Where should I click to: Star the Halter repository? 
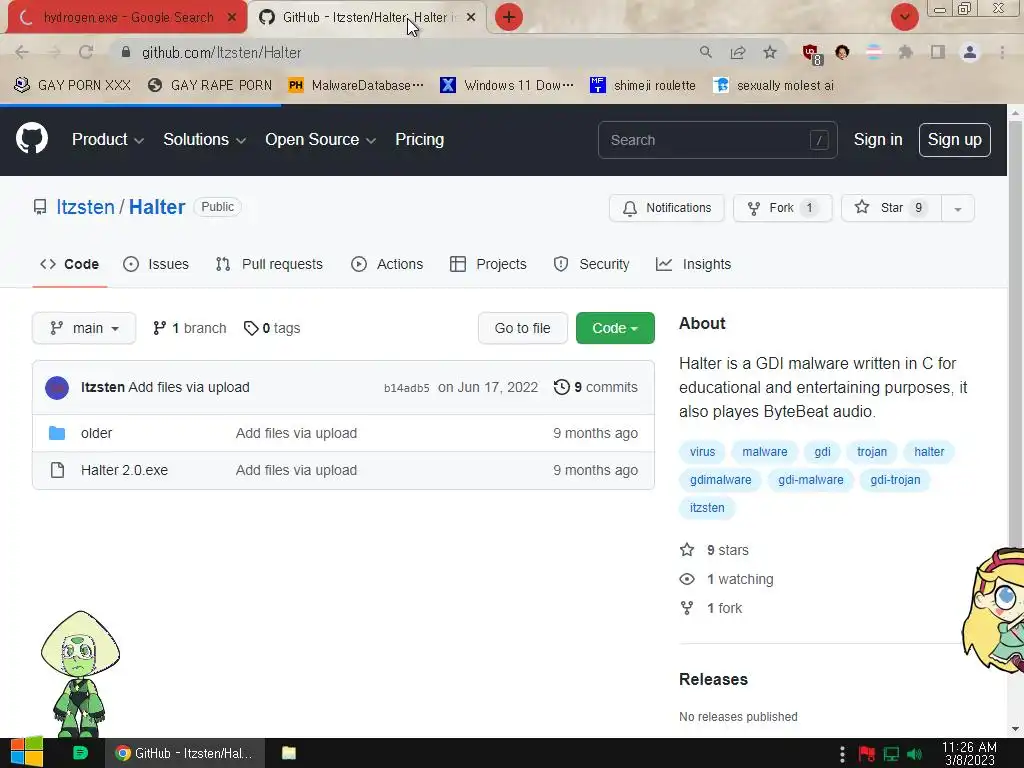891,208
